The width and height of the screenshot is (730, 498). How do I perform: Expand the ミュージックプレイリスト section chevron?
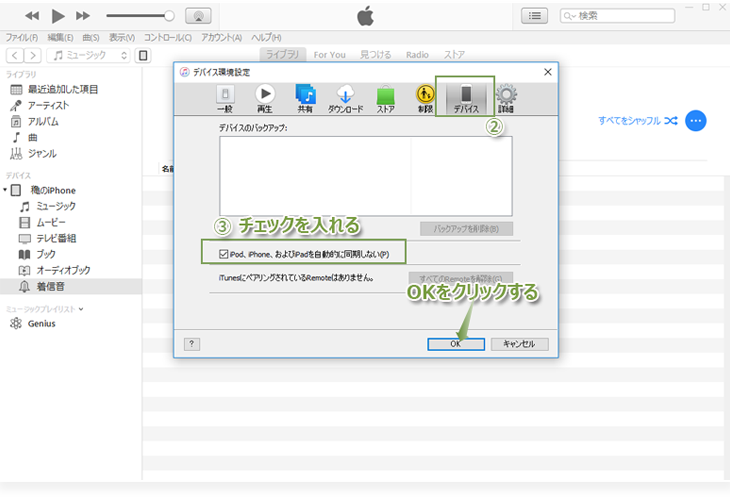coord(81,309)
